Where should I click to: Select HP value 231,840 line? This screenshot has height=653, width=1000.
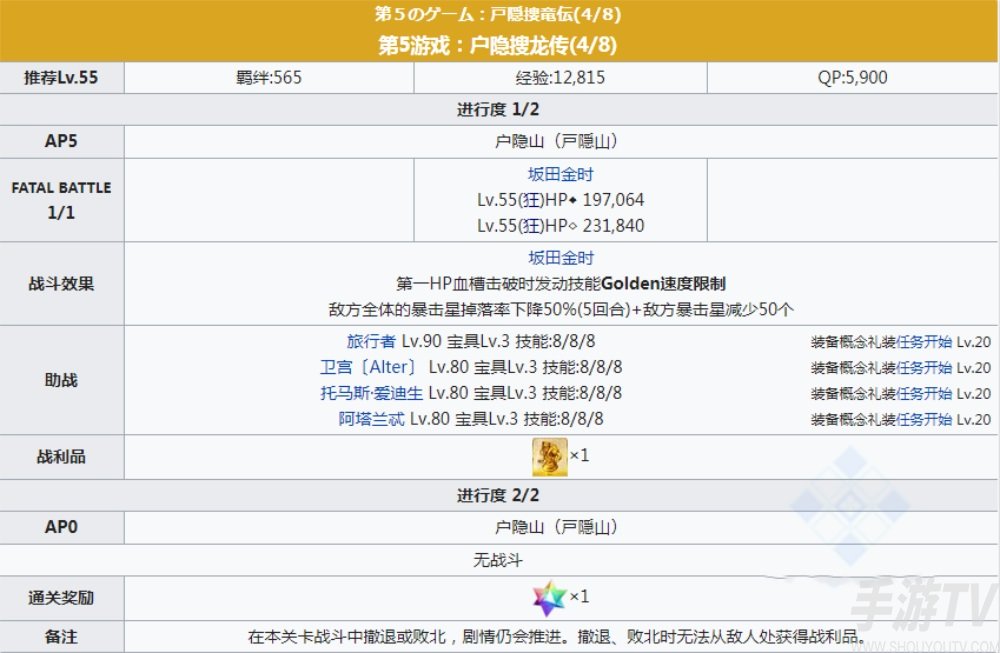pyautogui.click(x=561, y=226)
